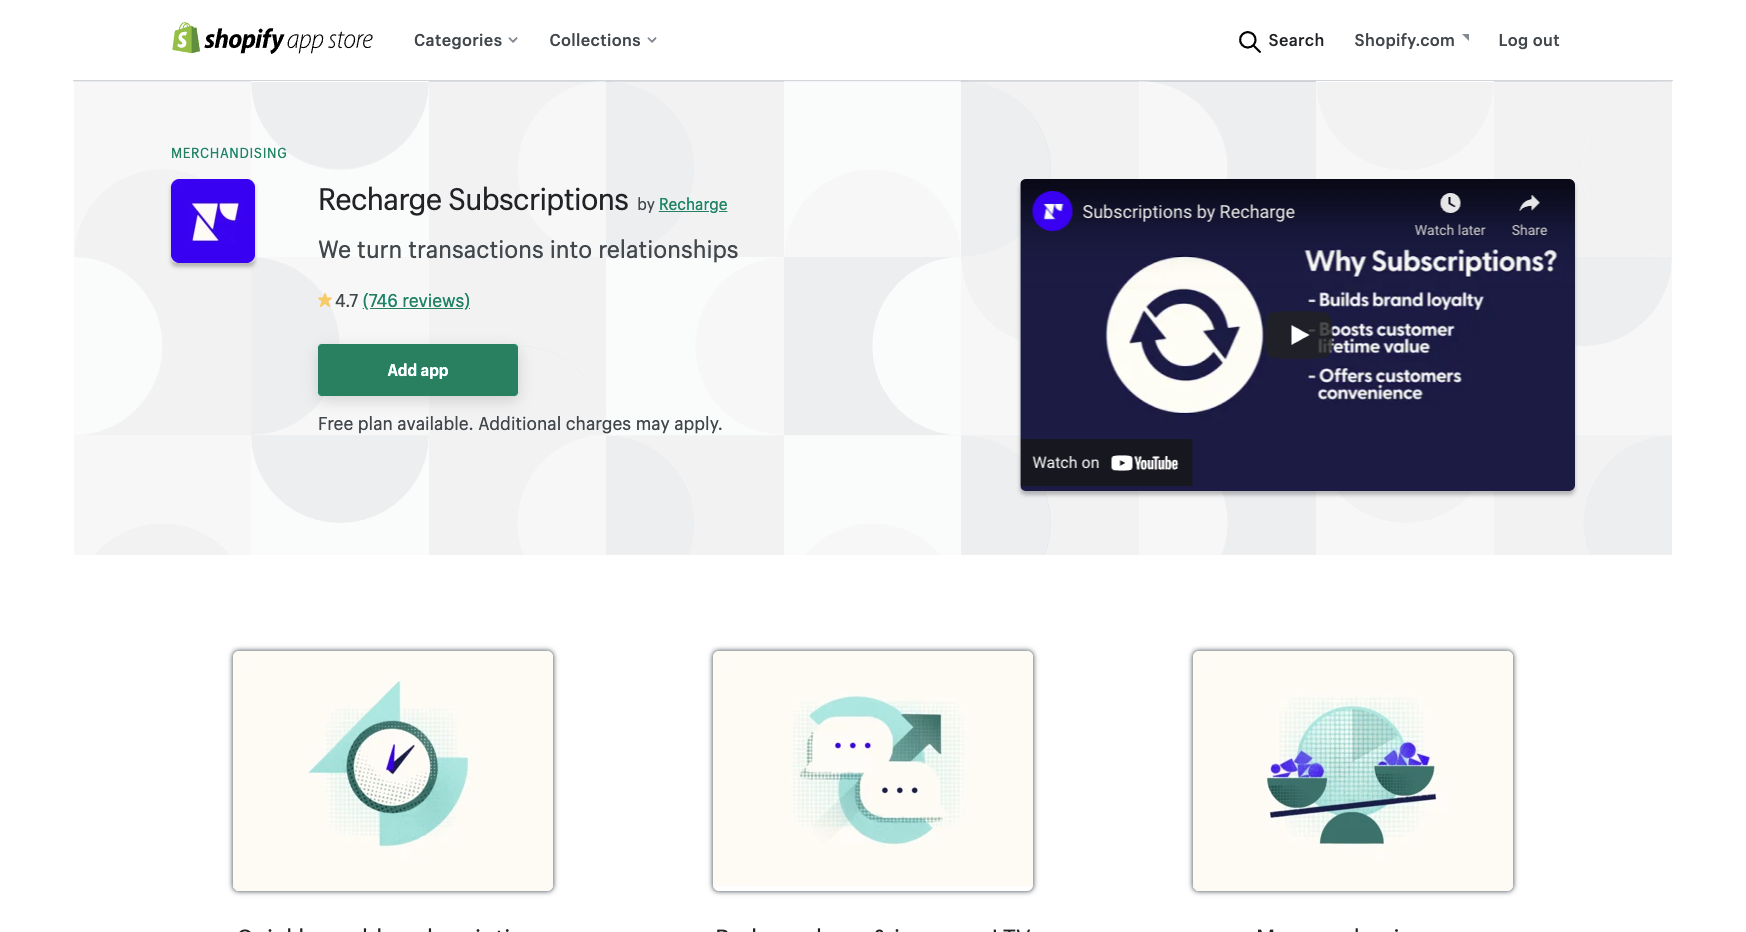Click the Add app button

pyautogui.click(x=418, y=370)
